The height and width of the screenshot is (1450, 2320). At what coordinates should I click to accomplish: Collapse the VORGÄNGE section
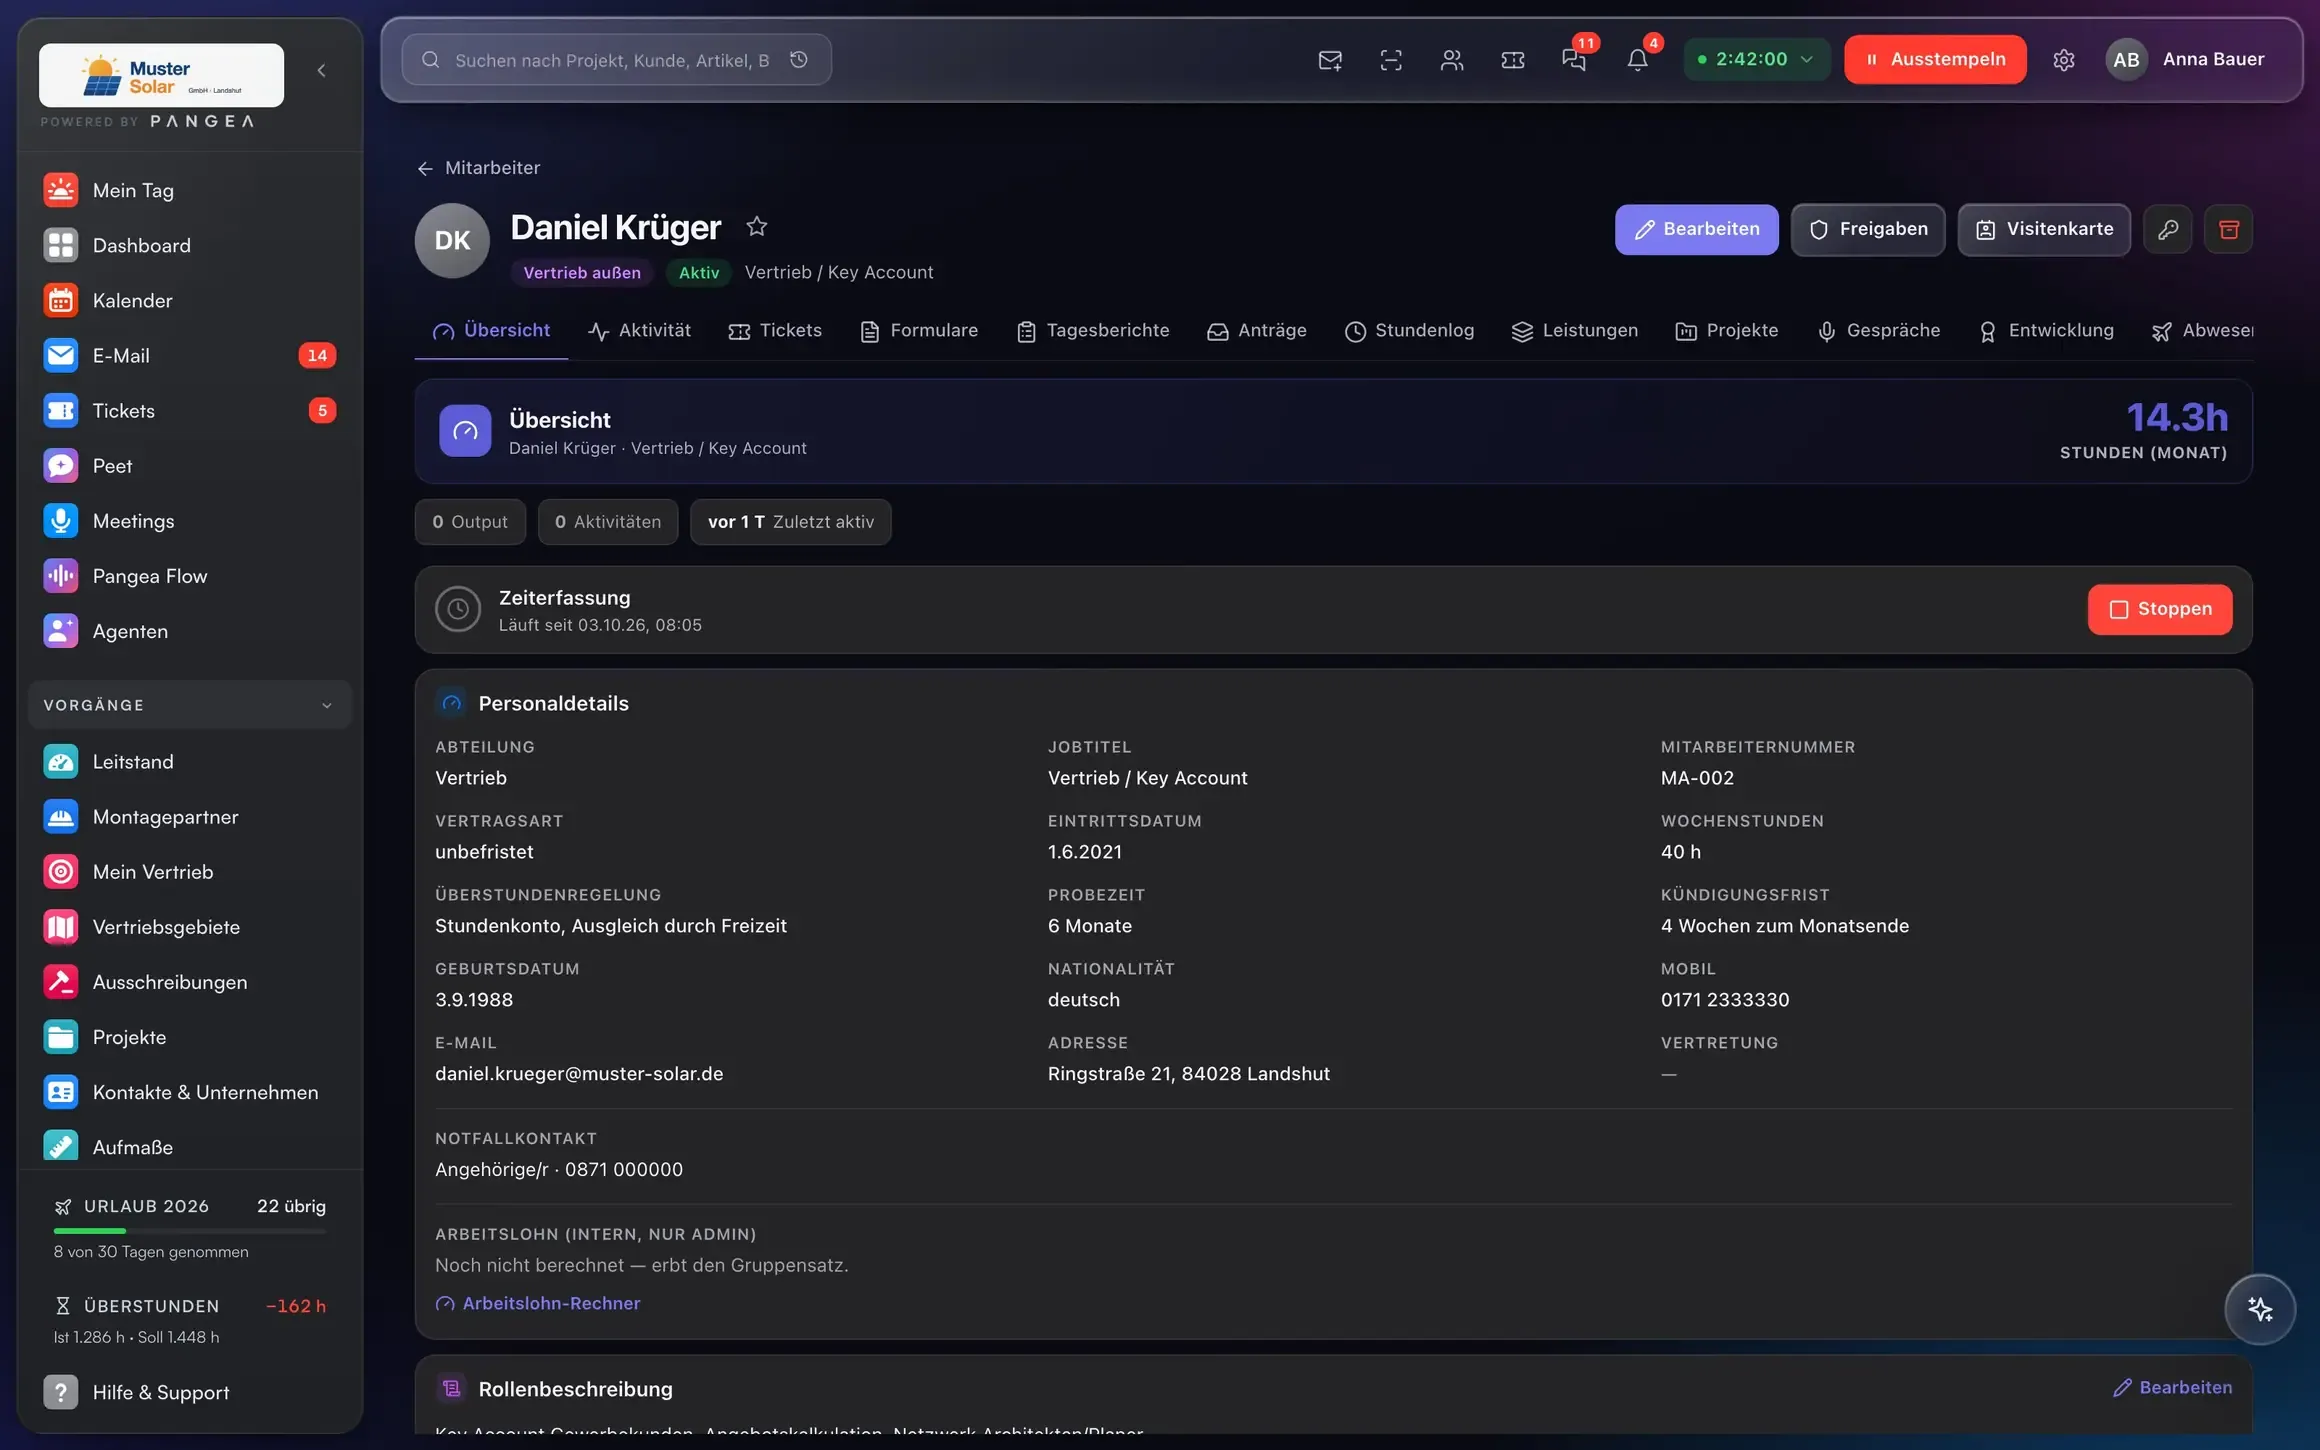click(190, 705)
